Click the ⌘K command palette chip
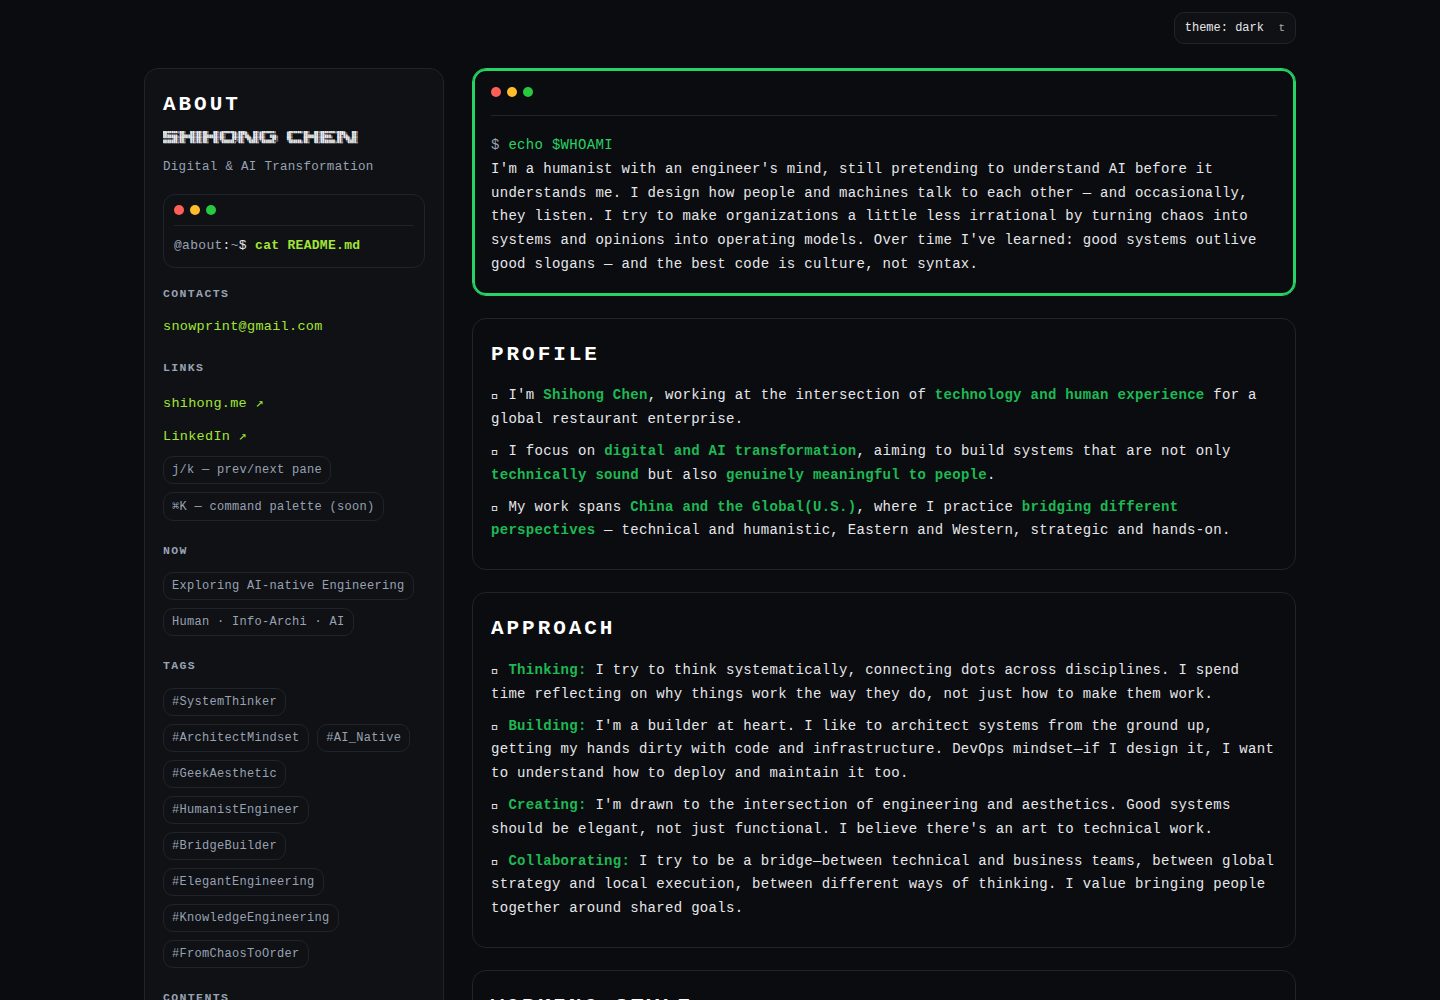Image resolution: width=1440 pixels, height=1000 pixels. 273,506
